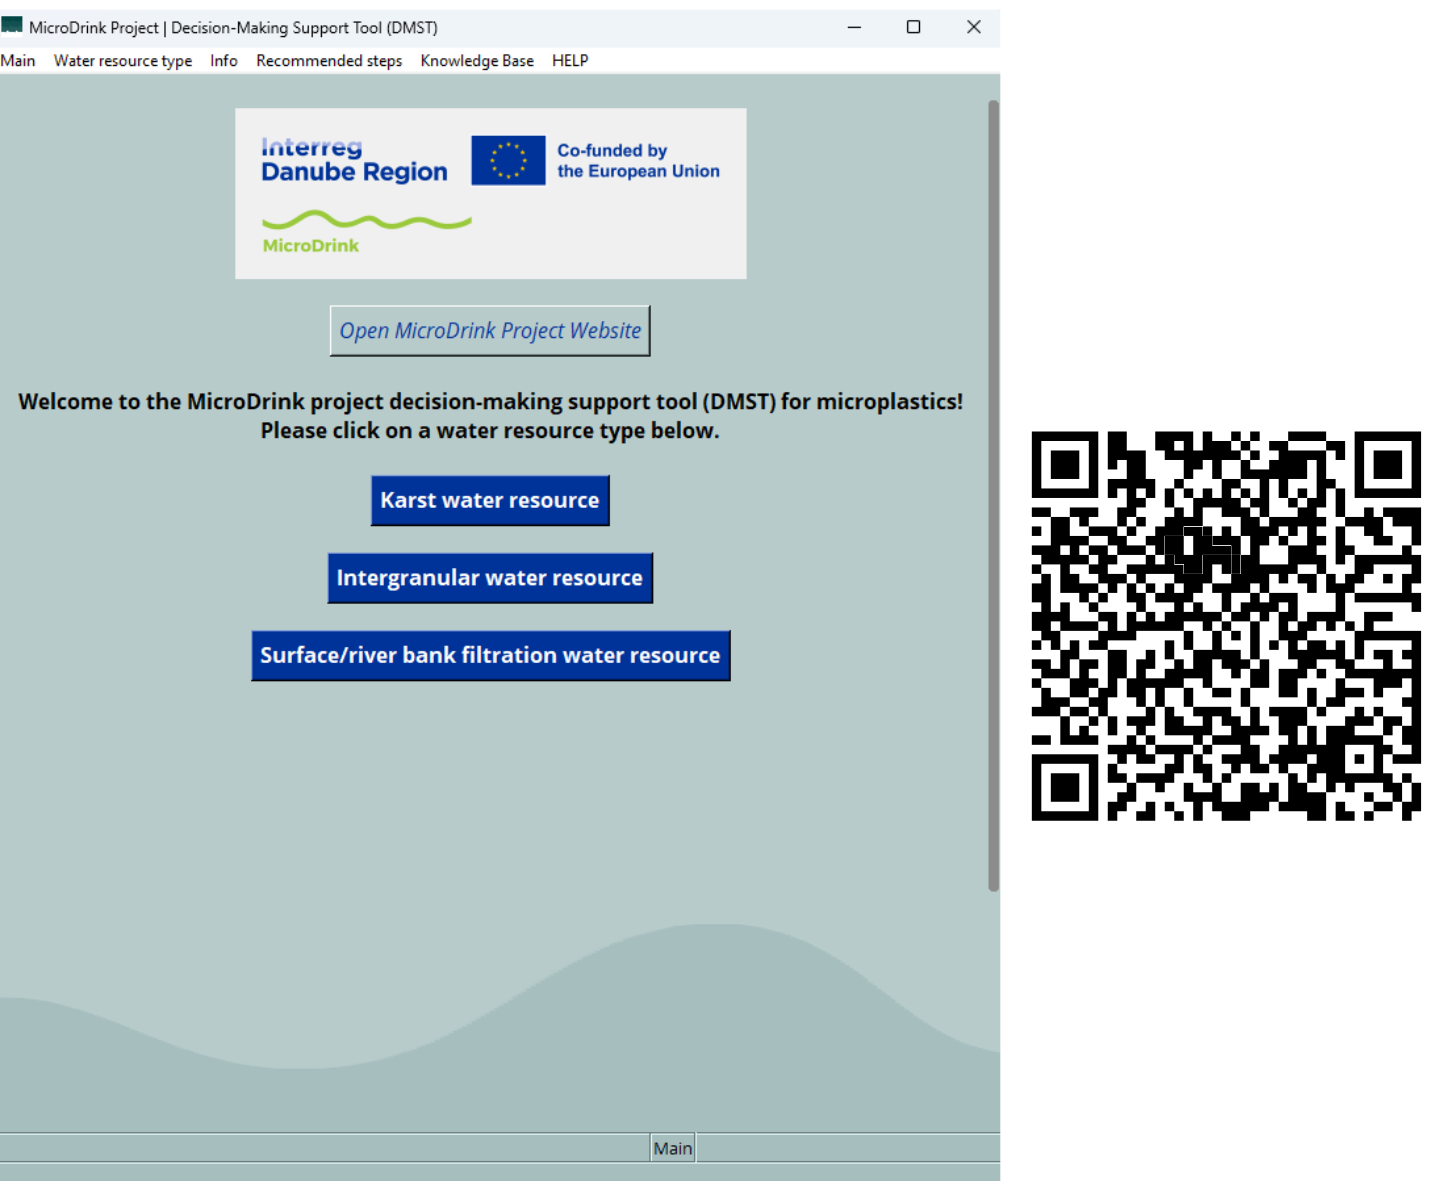This screenshot has height=1181, width=1454.
Task: Open MicroDrink Project Website link button
Action: (x=490, y=331)
